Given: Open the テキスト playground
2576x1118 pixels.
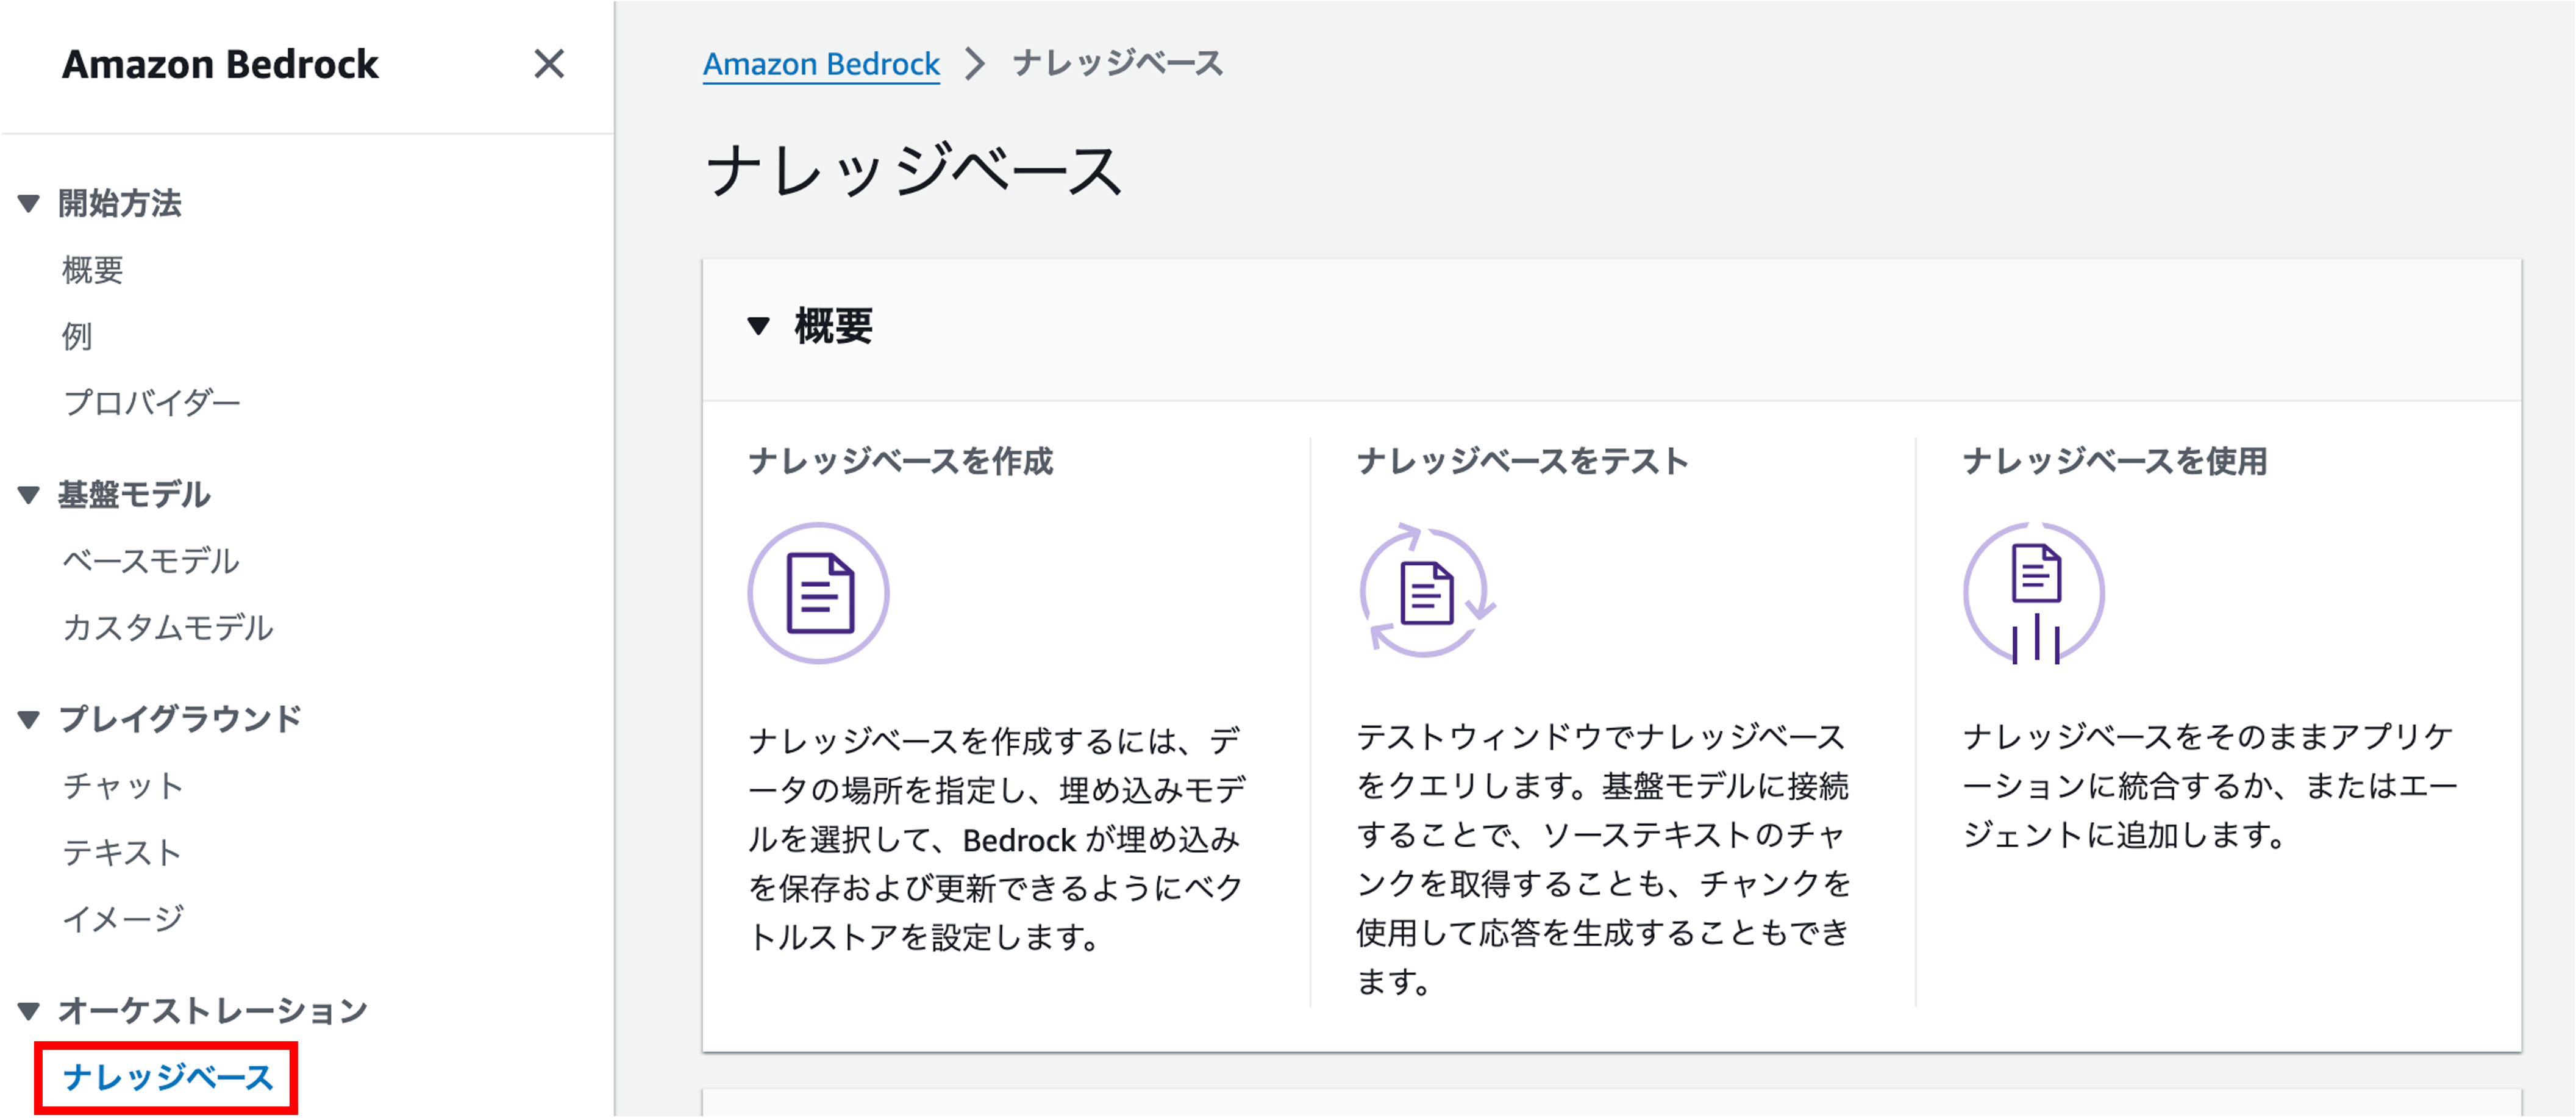Looking at the screenshot, I should pos(122,852).
